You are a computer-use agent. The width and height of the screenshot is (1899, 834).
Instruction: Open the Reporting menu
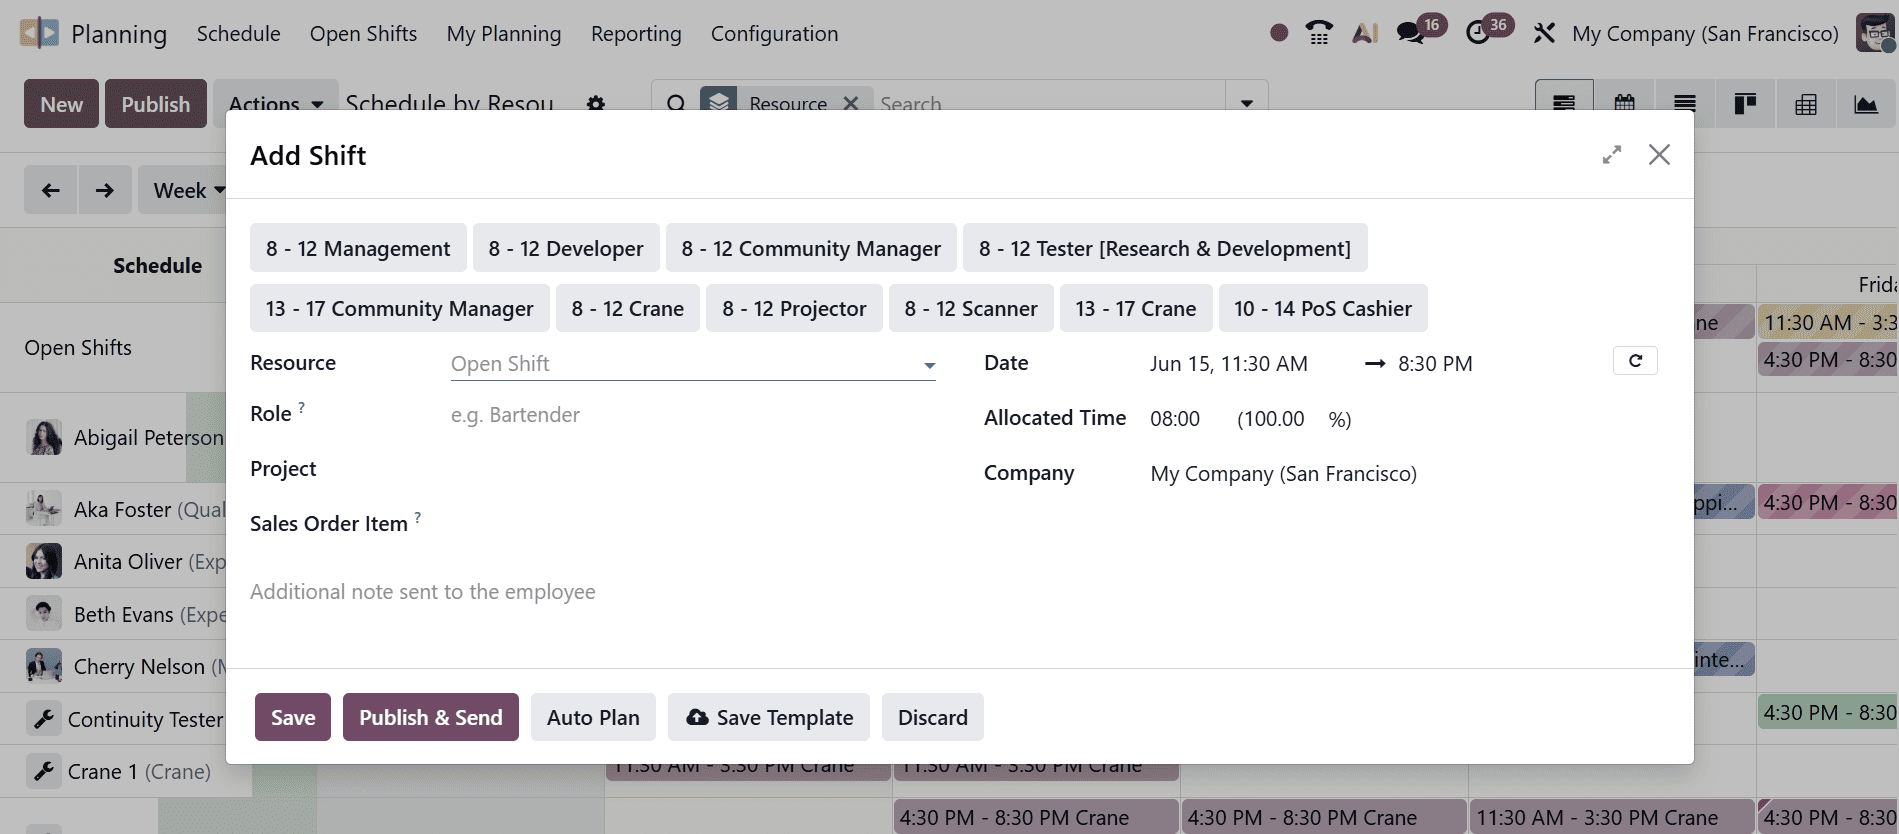click(636, 33)
